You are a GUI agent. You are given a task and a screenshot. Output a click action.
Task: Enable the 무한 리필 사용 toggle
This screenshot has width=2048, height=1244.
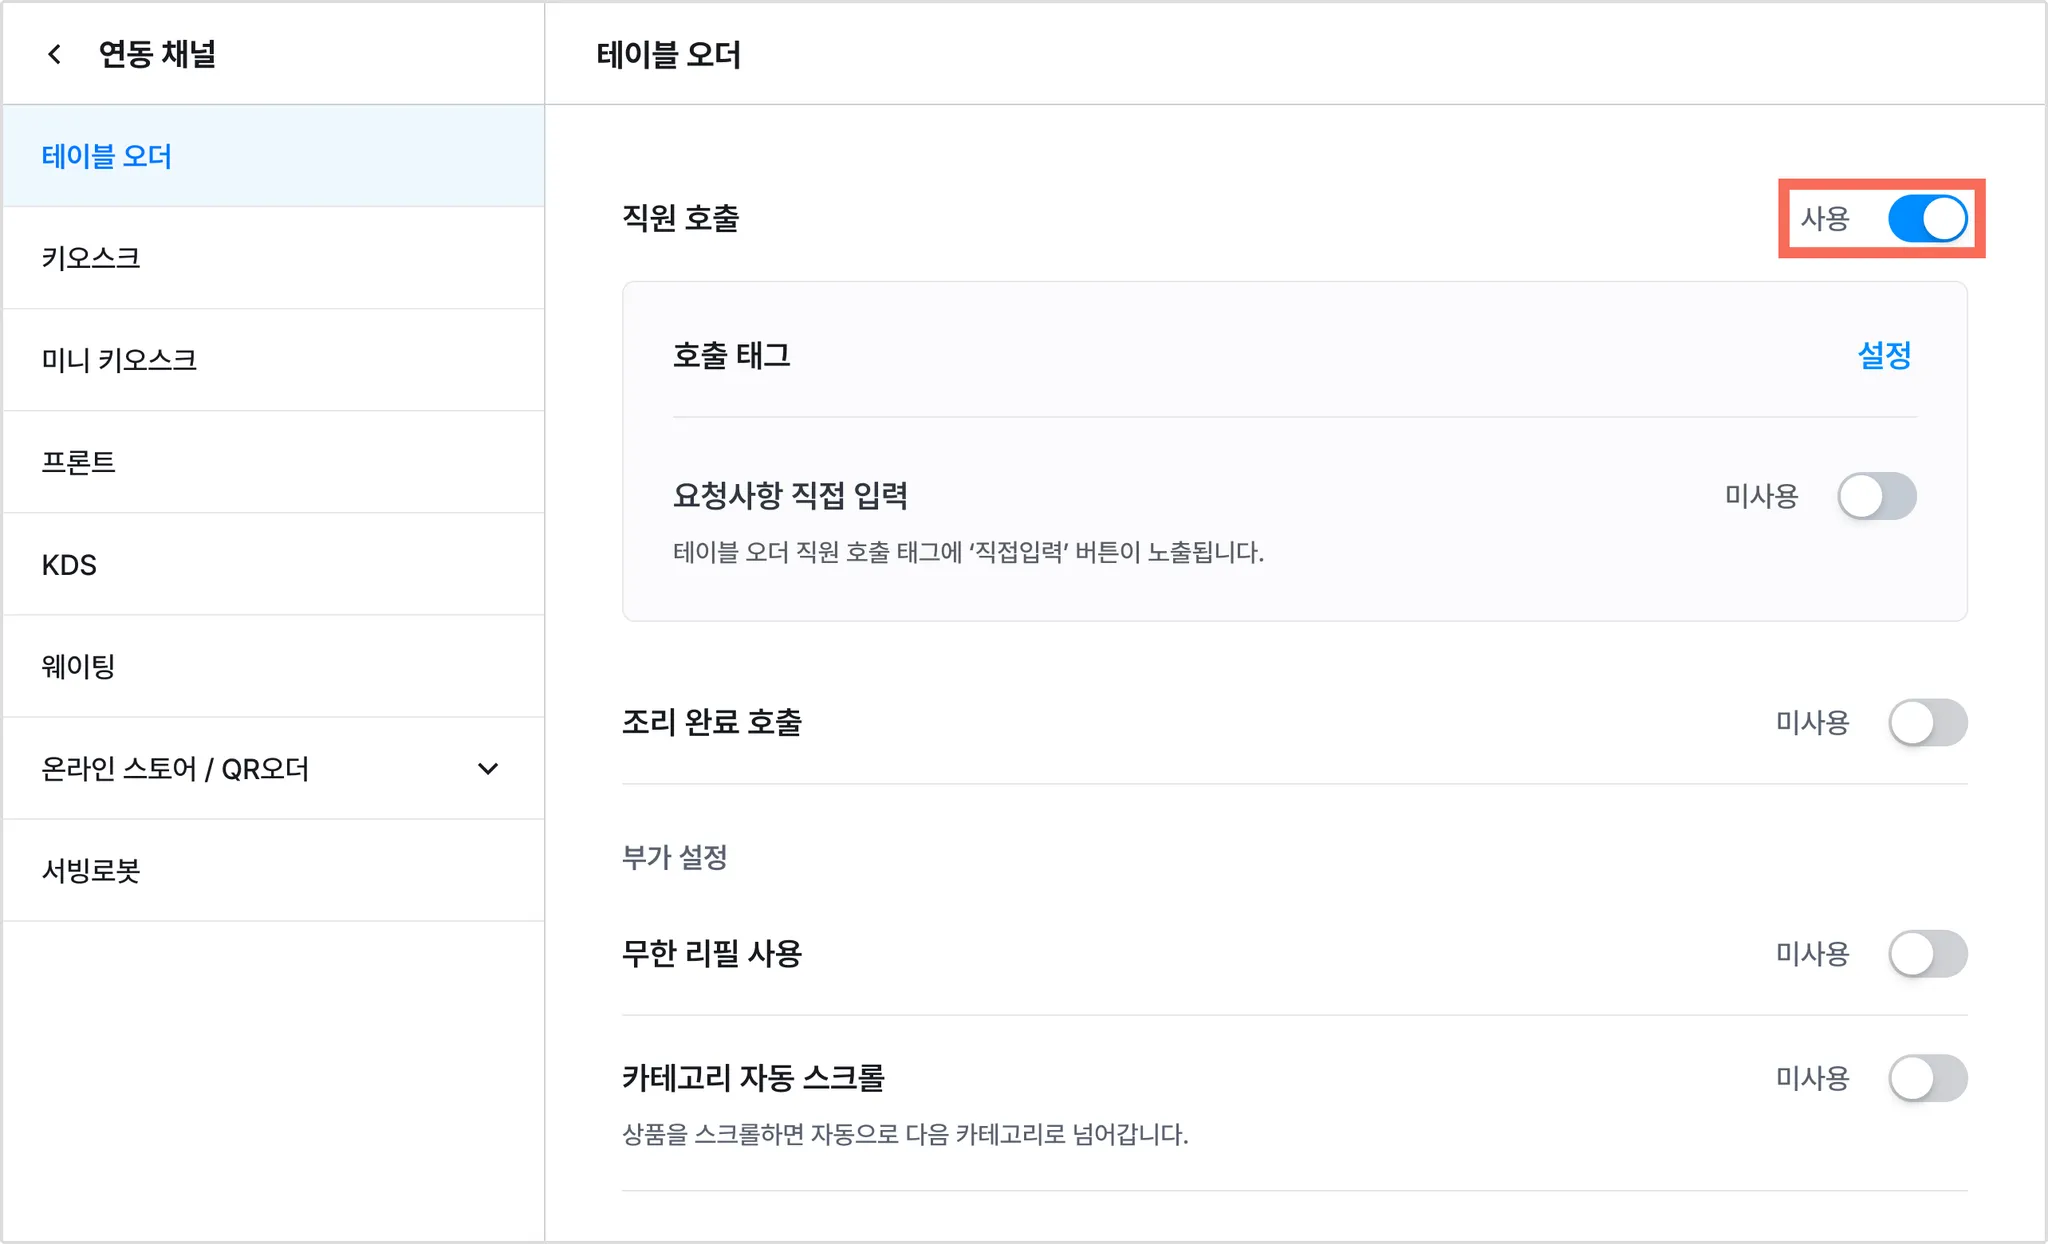[1927, 954]
